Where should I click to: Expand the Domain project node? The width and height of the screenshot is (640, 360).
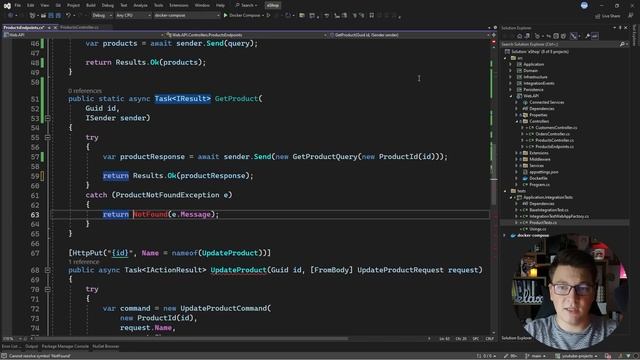point(510,71)
